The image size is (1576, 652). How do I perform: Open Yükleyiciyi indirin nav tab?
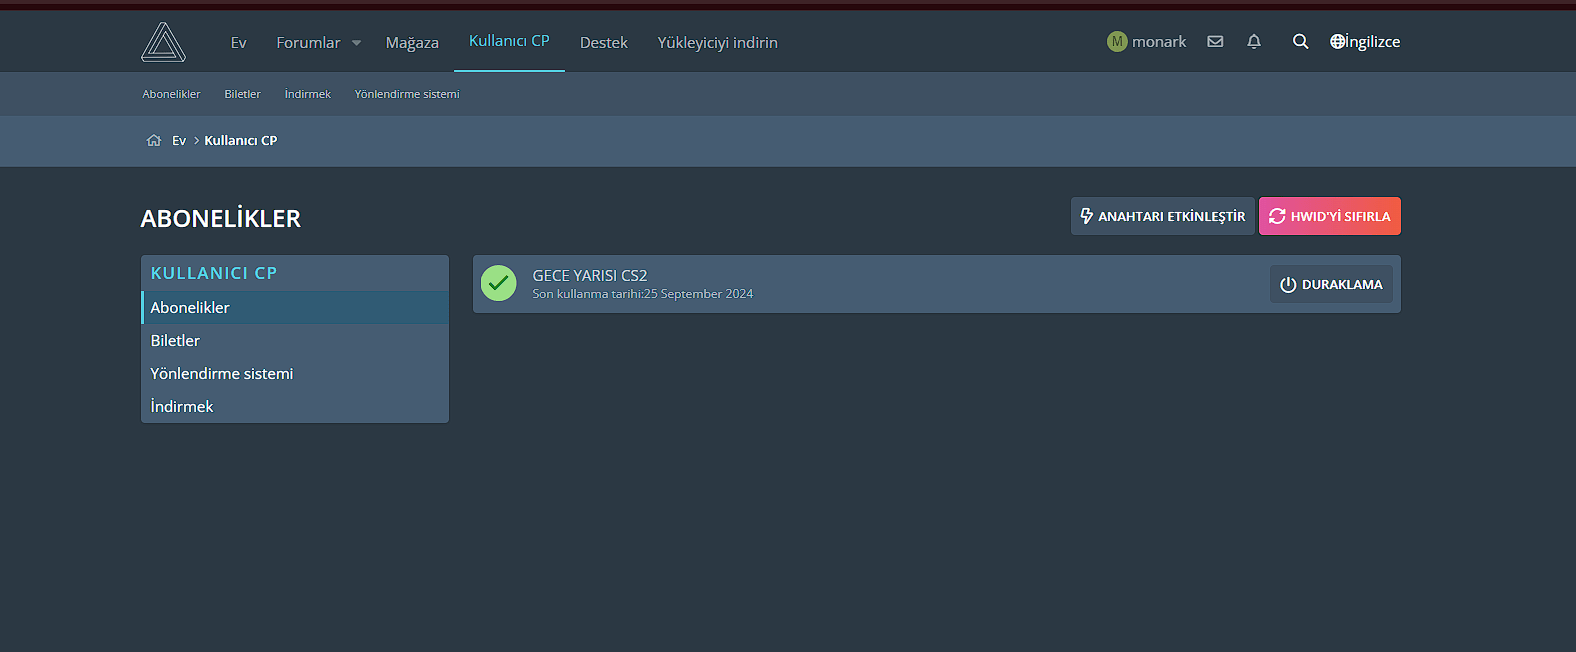(x=717, y=43)
